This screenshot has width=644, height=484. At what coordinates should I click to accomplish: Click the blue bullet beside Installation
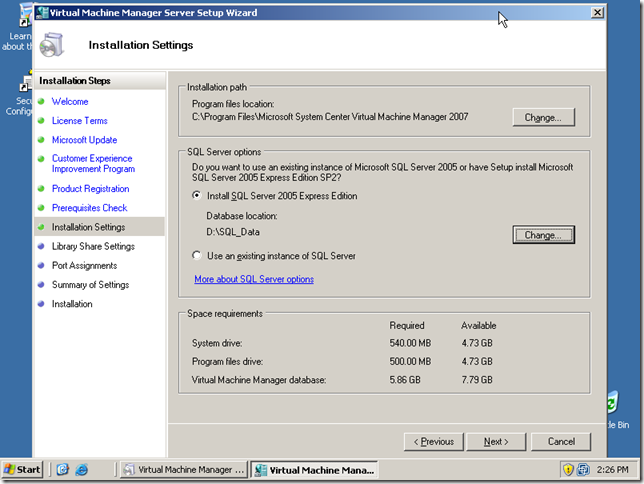tap(41, 304)
